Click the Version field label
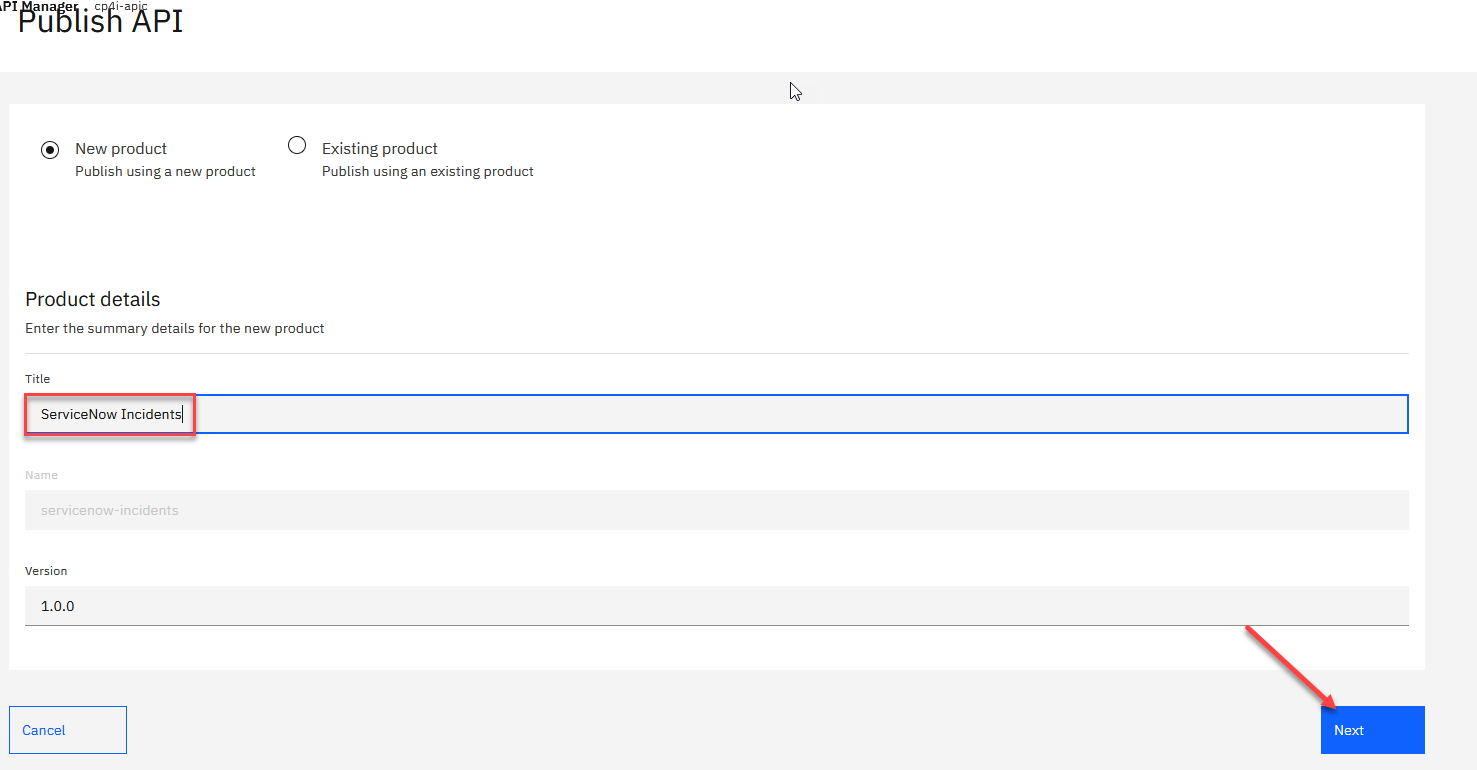 46,571
